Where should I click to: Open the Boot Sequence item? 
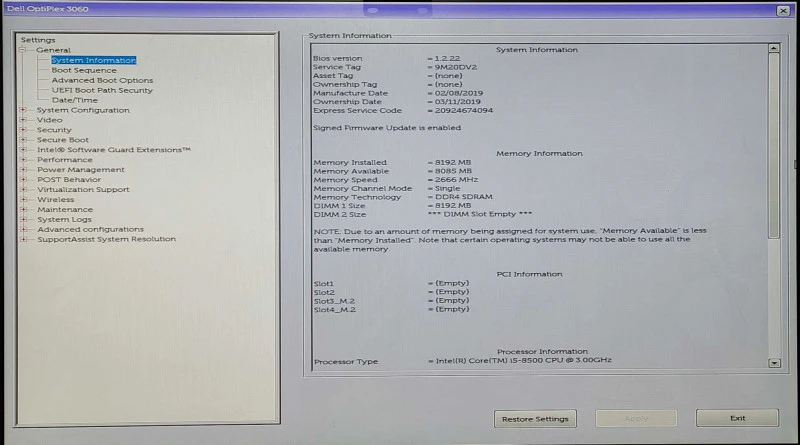coord(84,70)
